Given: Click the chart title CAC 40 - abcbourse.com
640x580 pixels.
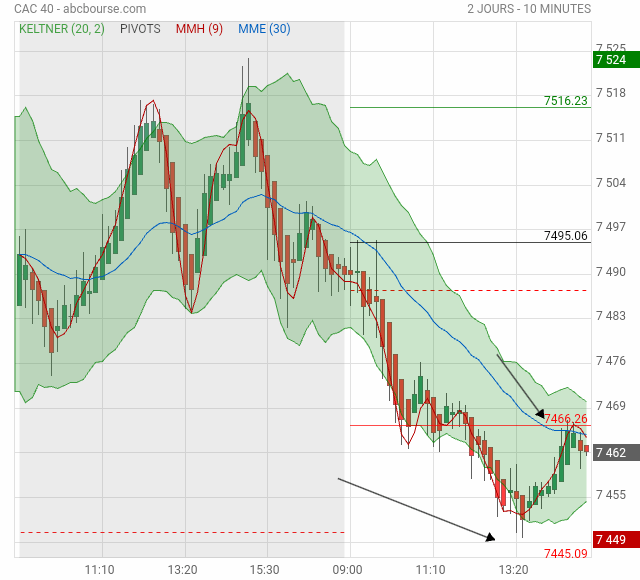Looking at the screenshot, I should [x=80, y=9].
